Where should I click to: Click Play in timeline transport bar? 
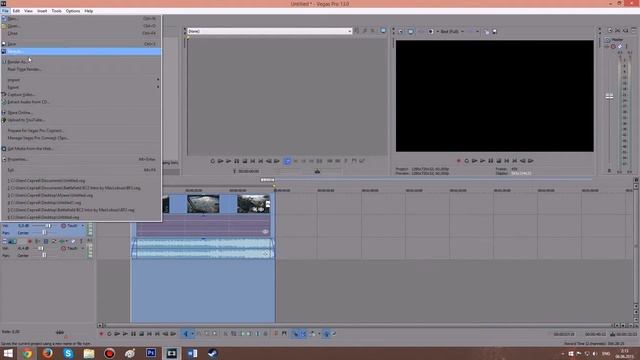click(125, 334)
